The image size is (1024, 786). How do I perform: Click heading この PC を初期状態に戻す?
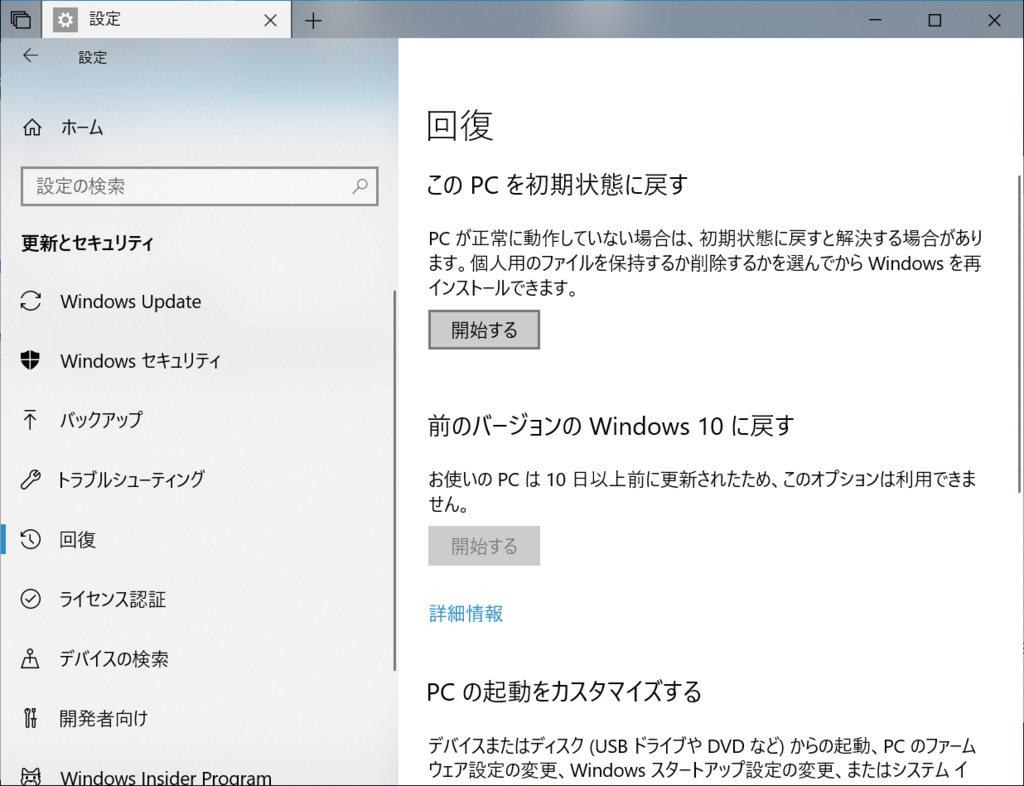point(558,185)
